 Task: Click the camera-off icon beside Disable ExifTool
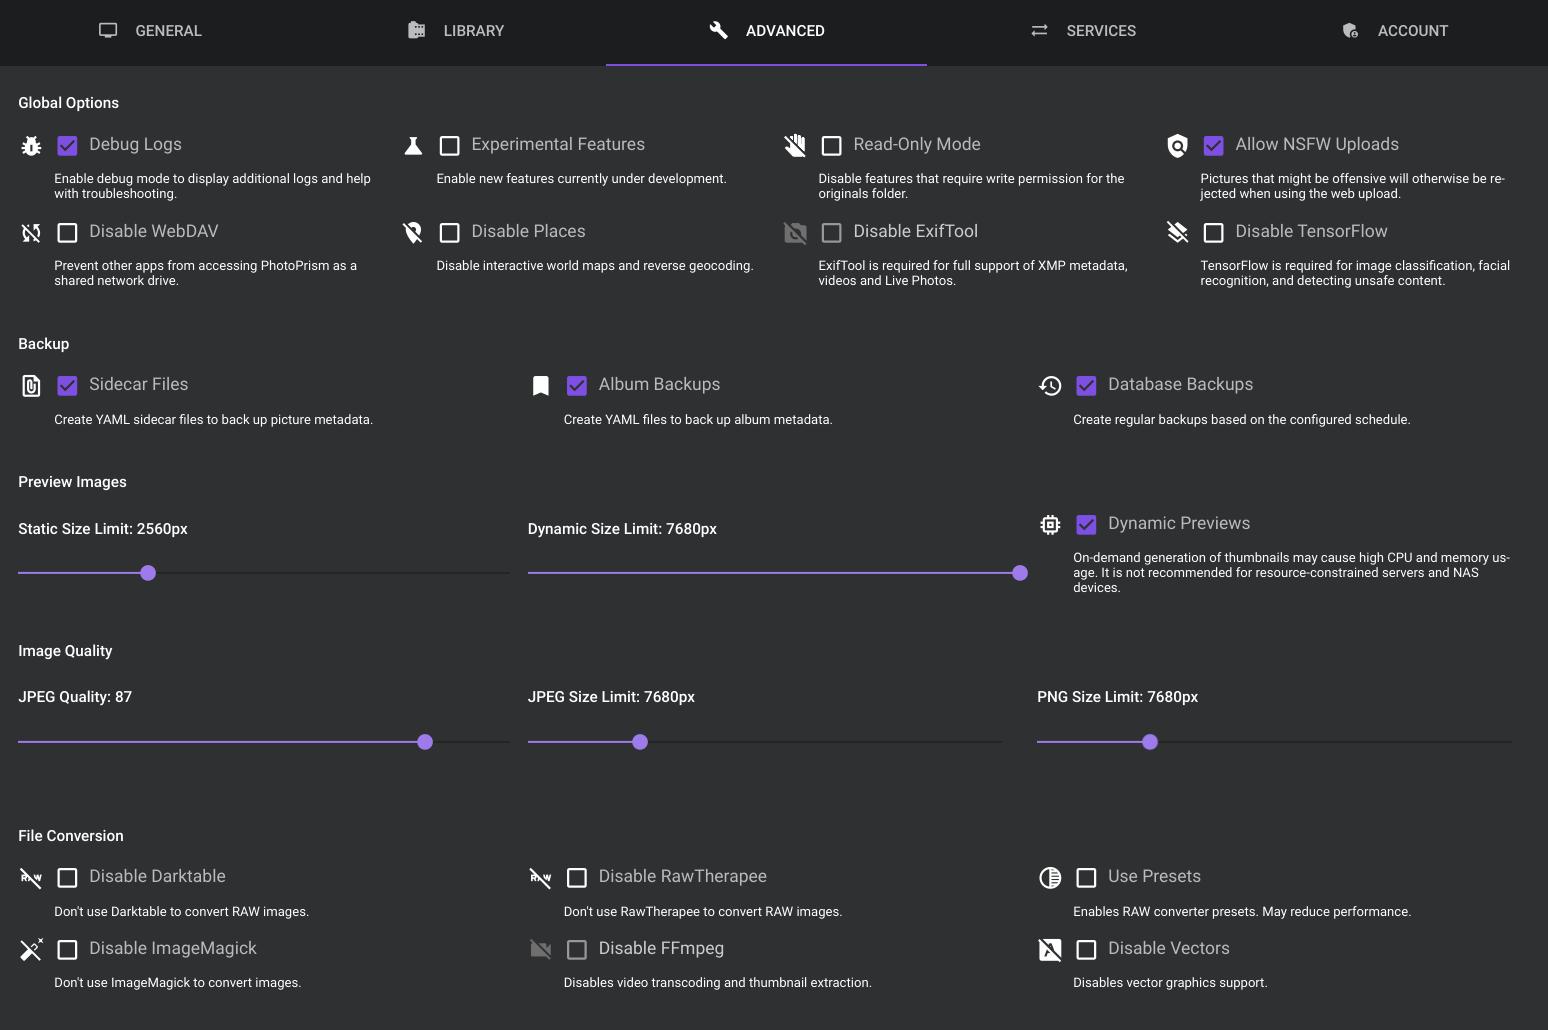(x=795, y=233)
